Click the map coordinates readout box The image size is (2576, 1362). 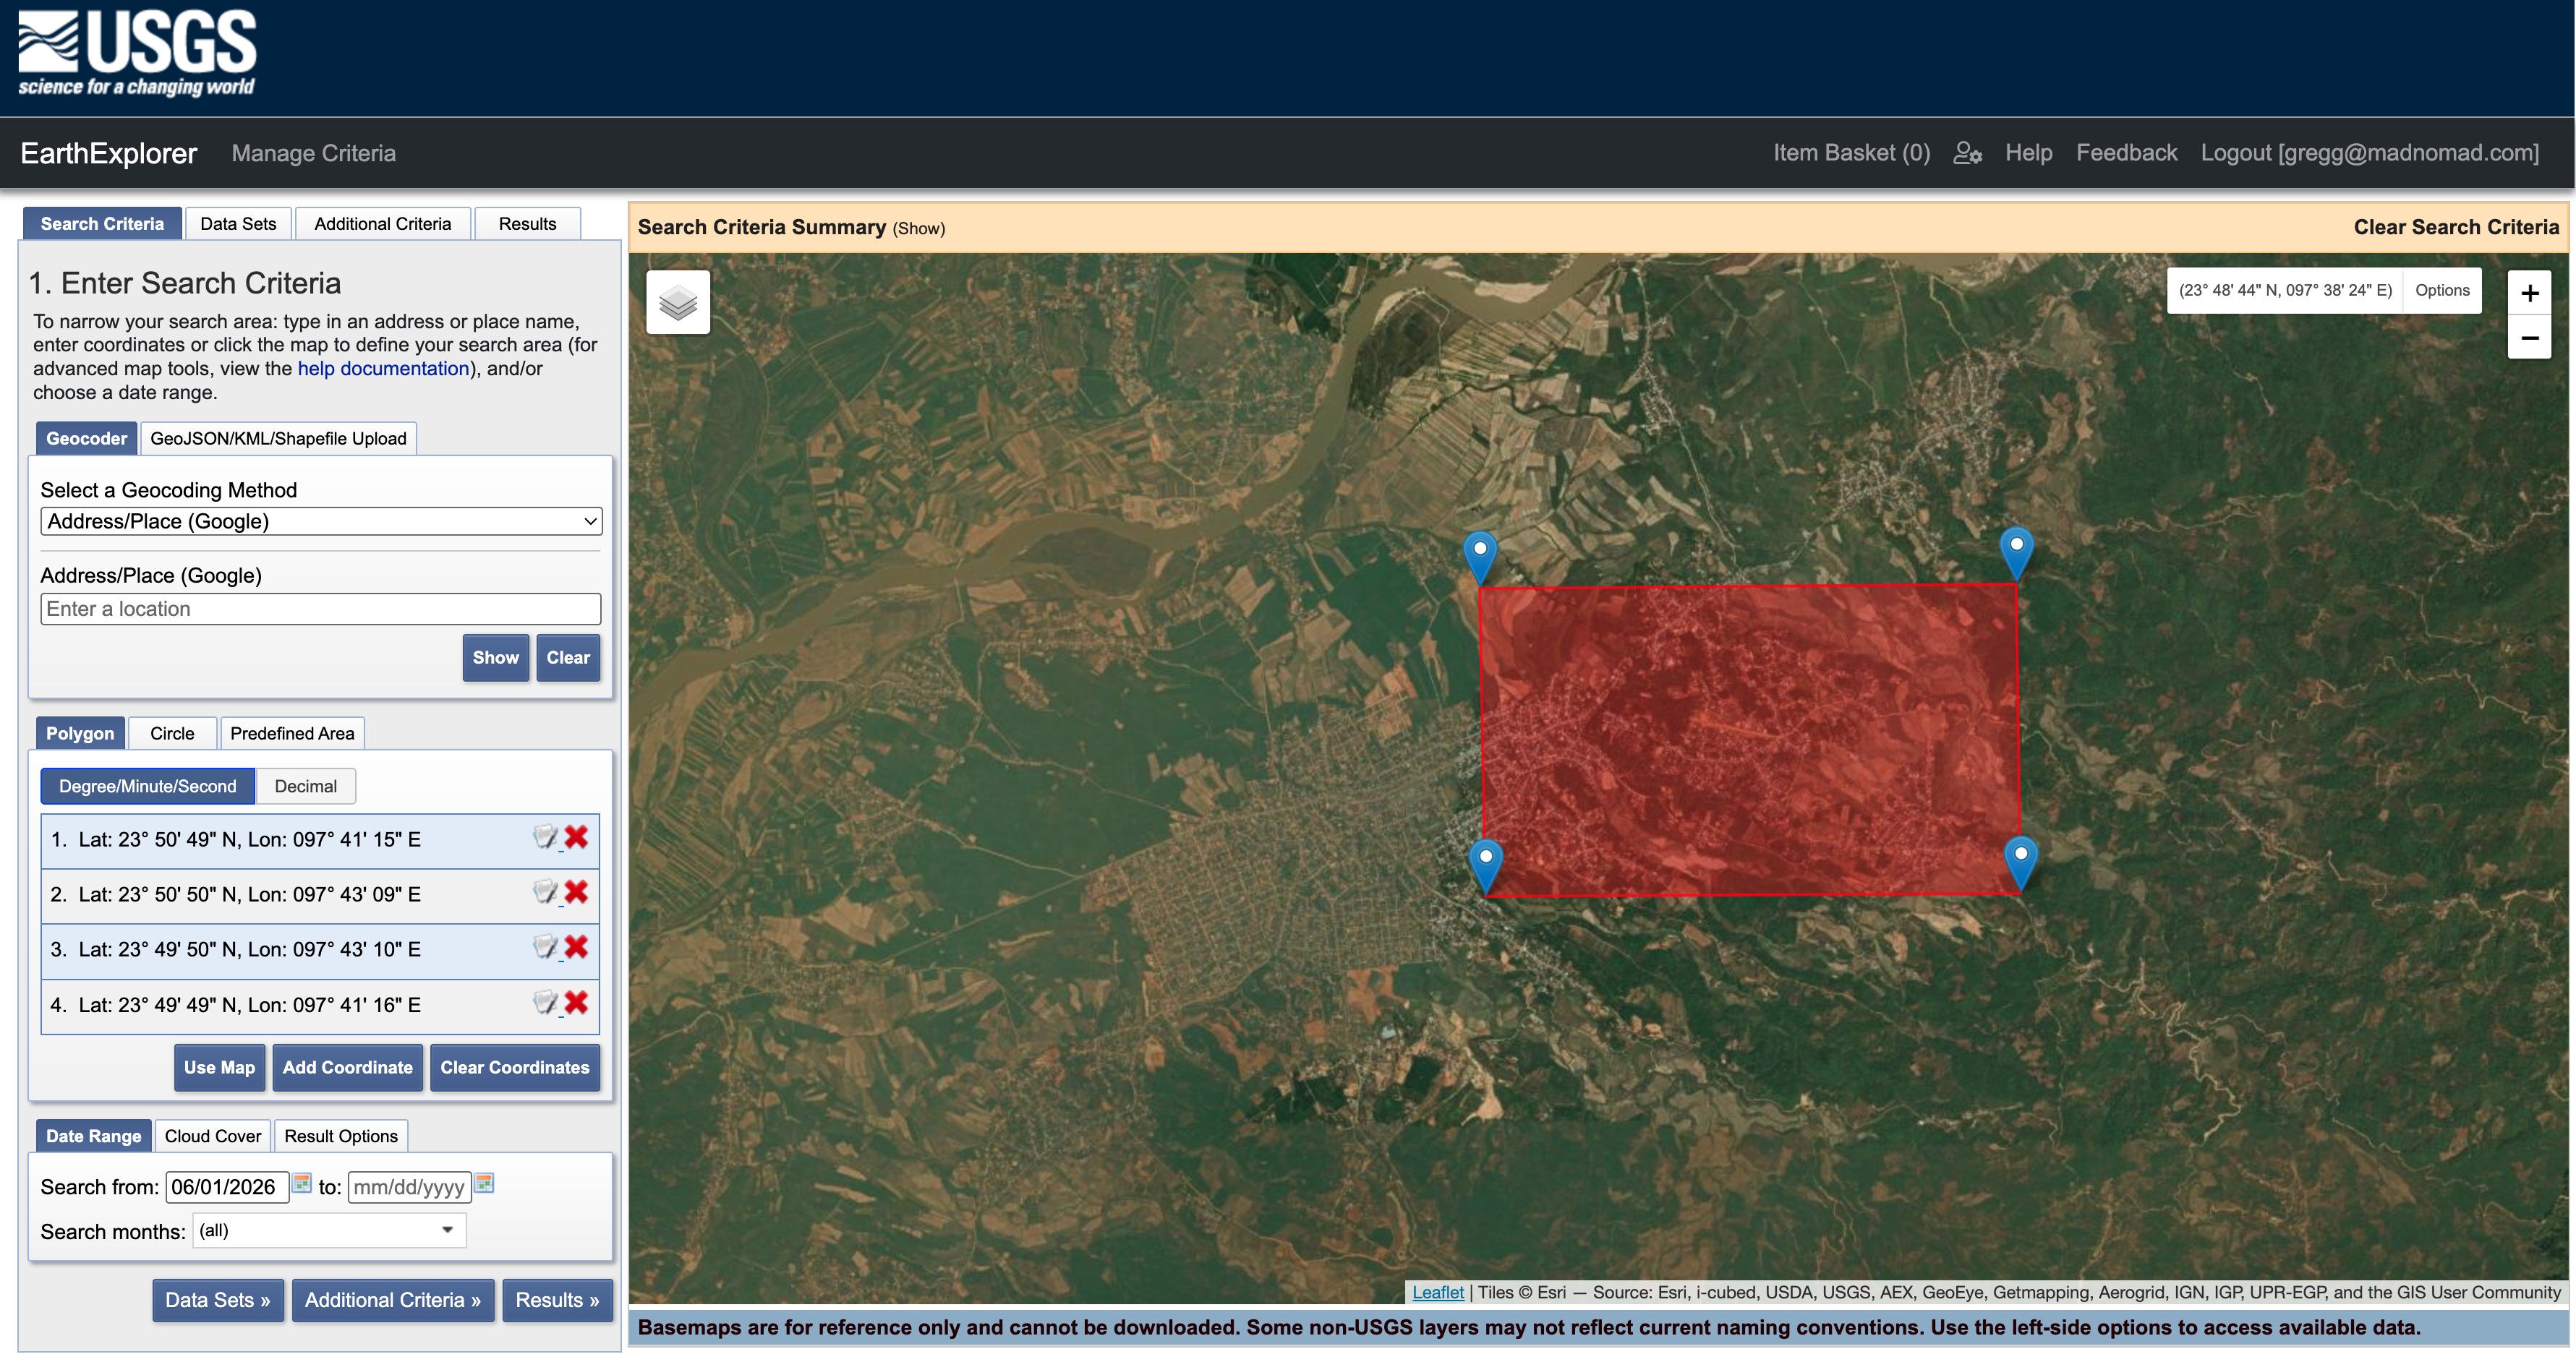2285,291
